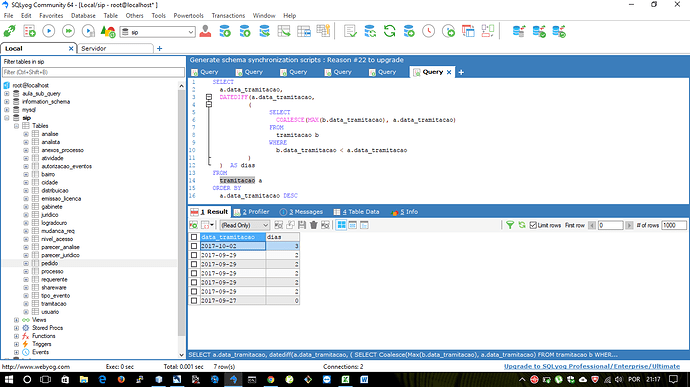Viewport: 690px width, 387px height.
Task: Go to previous rows page arrow
Action: [x=592, y=225]
